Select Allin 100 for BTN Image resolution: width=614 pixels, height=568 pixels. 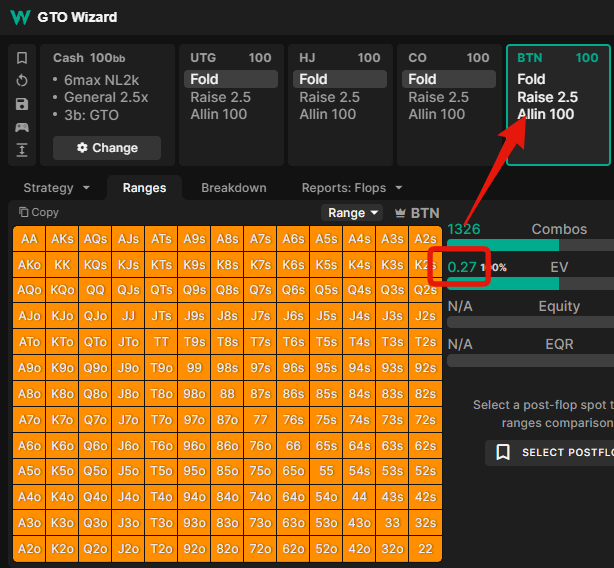[x=545, y=114]
